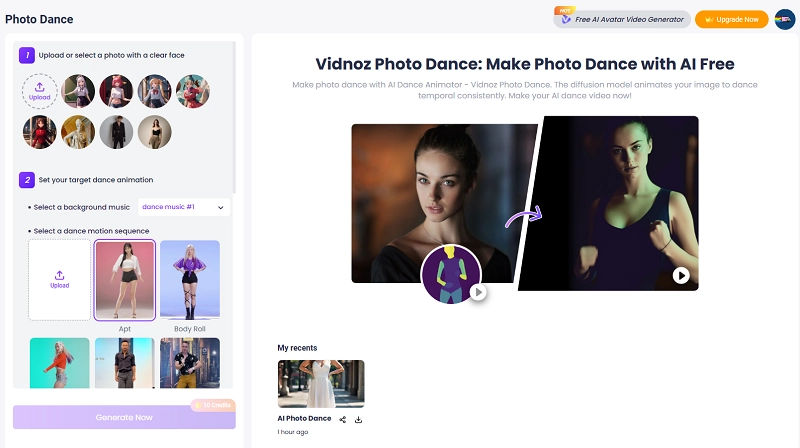Click the 'My recents' heading

(297, 348)
